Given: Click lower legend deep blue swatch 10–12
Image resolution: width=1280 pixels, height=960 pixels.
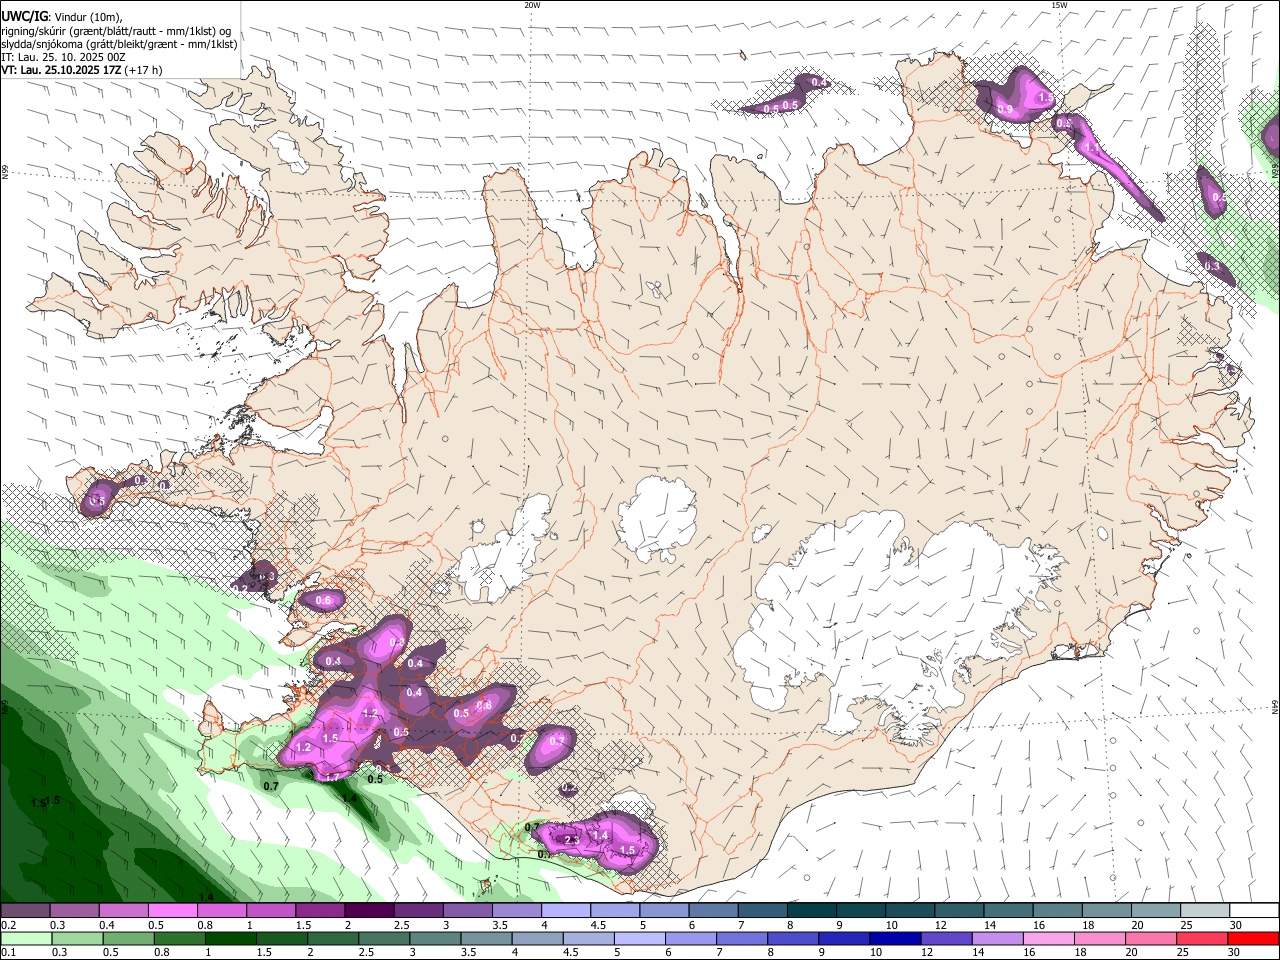Looking at the screenshot, I should pos(893,939).
